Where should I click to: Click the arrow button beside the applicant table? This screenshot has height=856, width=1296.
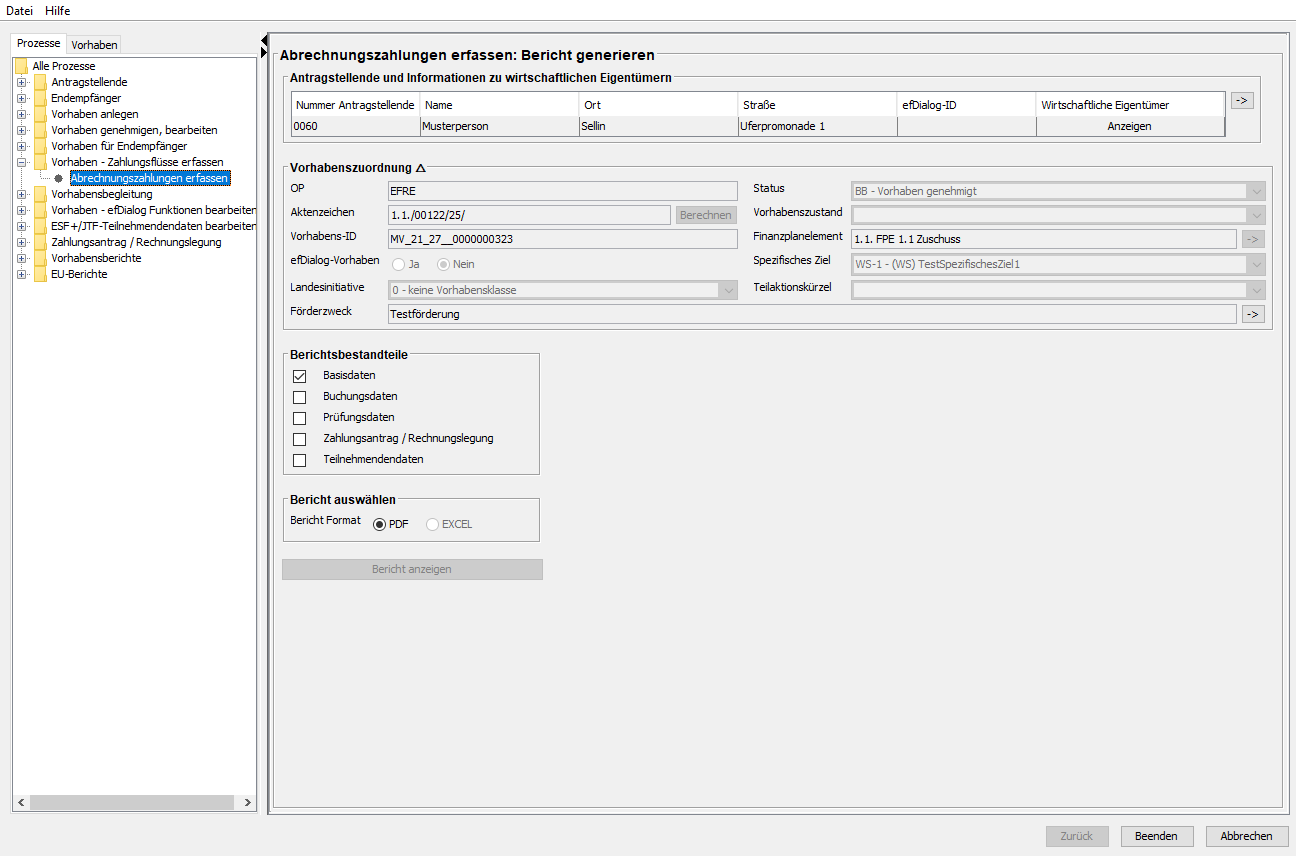tap(1241, 100)
